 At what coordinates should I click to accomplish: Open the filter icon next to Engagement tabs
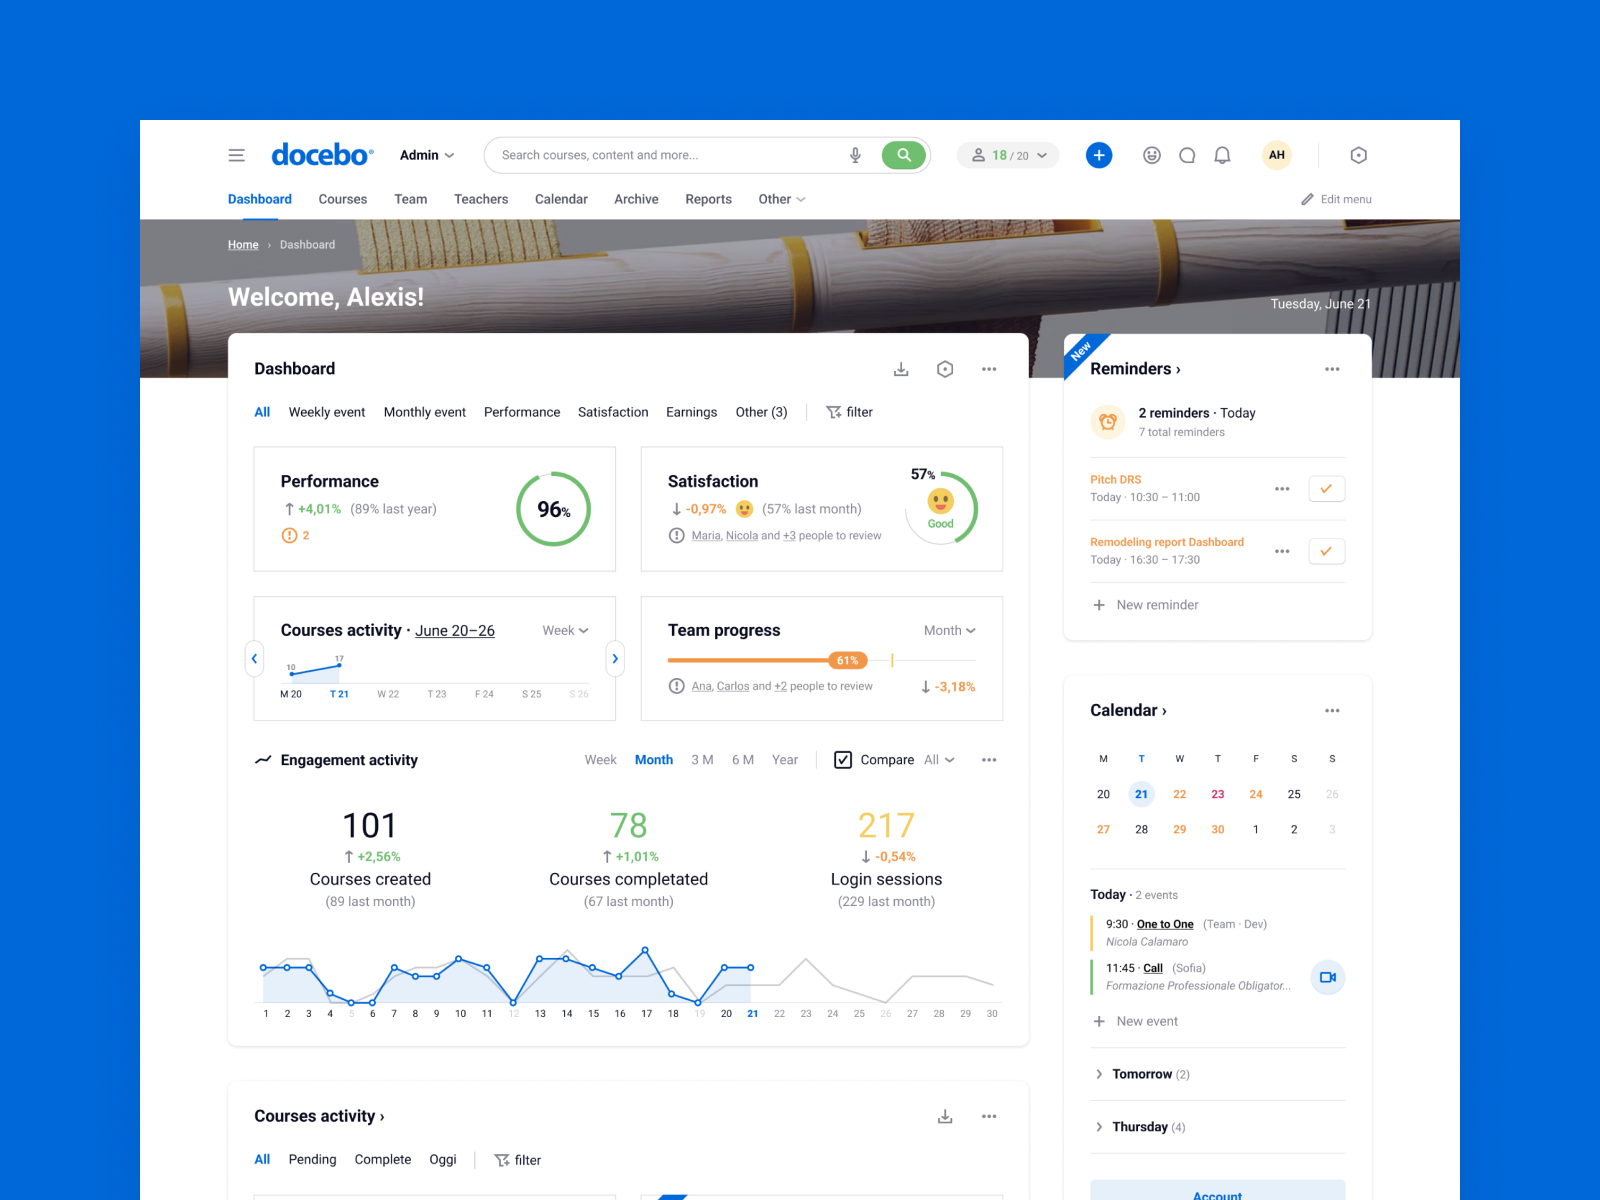[x=833, y=412]
